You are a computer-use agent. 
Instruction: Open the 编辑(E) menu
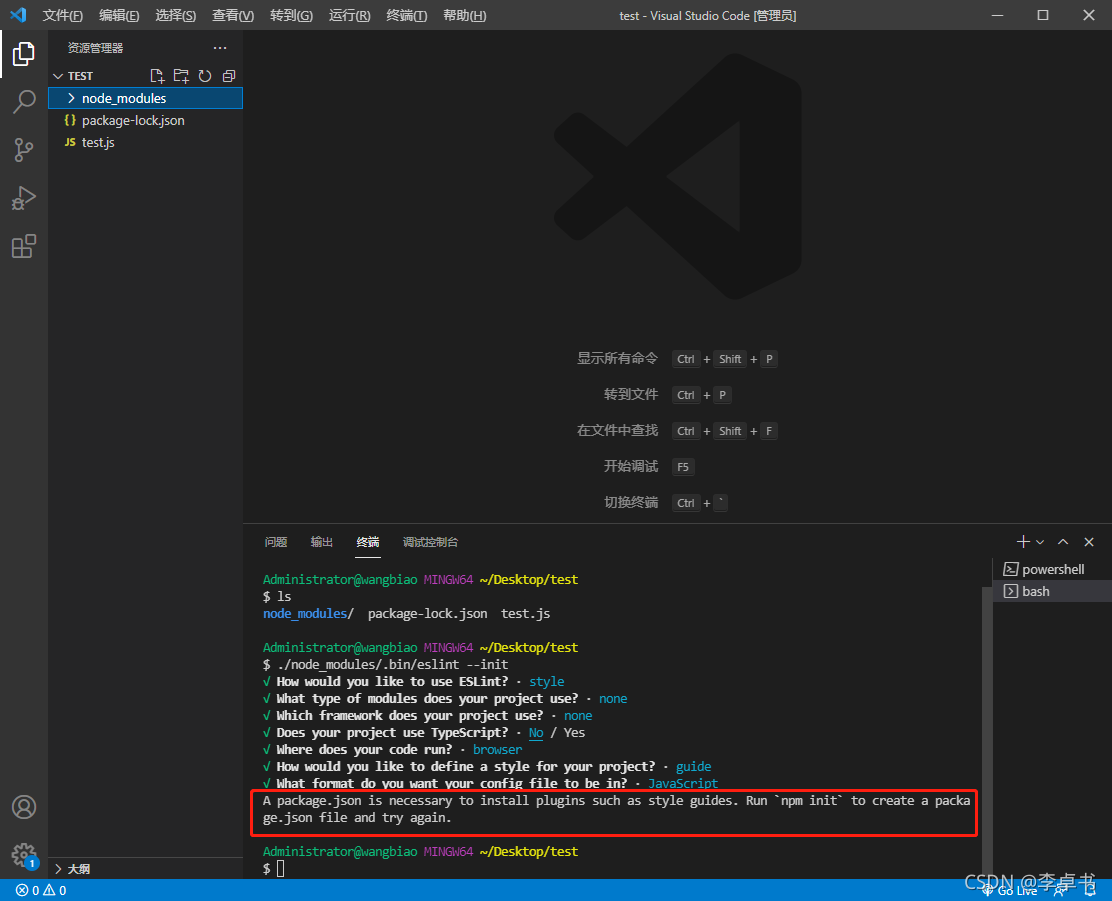pos(119,15)
